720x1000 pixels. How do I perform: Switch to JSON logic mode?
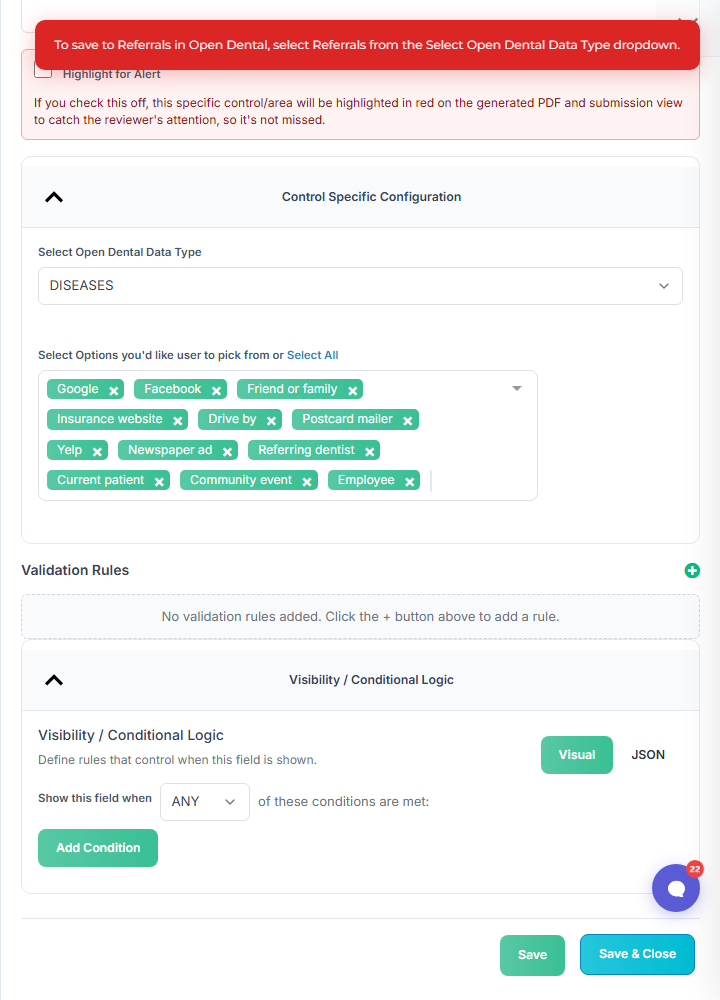pos(648,754)
